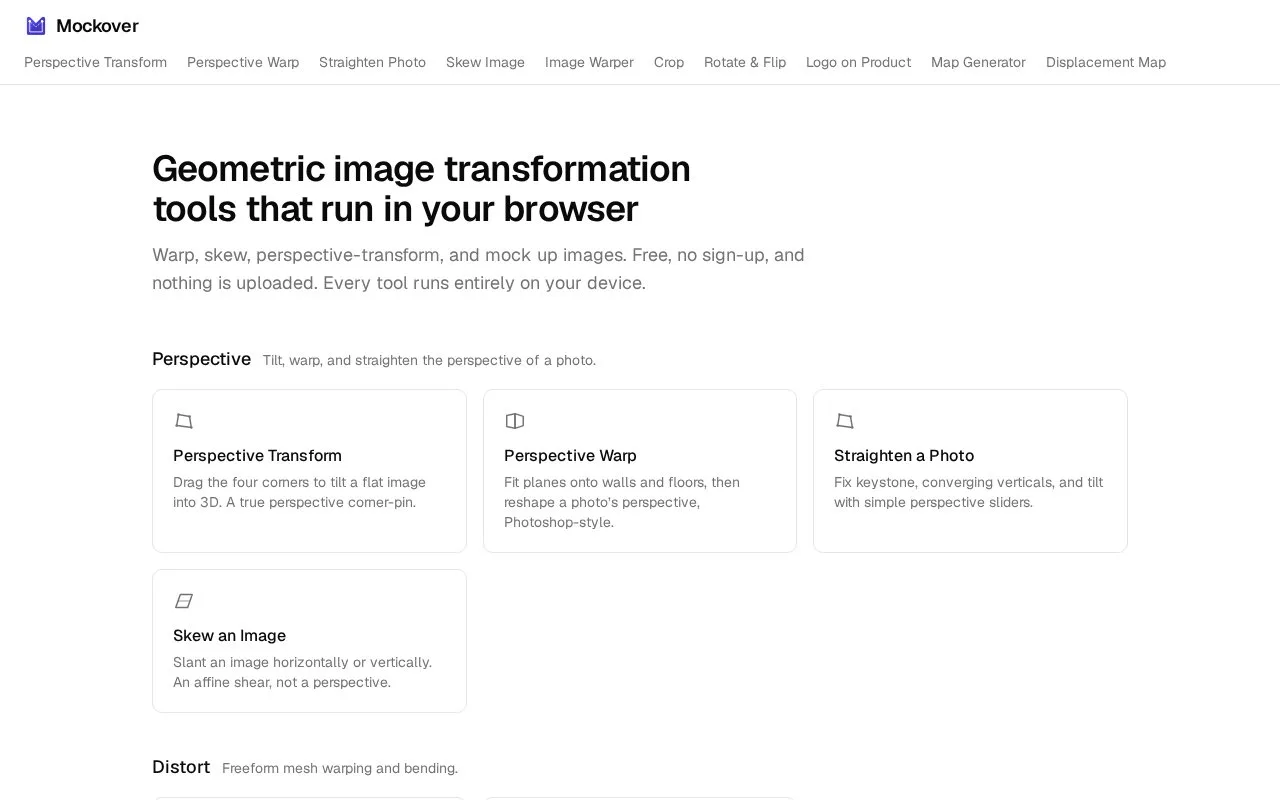Click the Perspective section heading
The image size is (1280, 800).
tap(201, 359)
